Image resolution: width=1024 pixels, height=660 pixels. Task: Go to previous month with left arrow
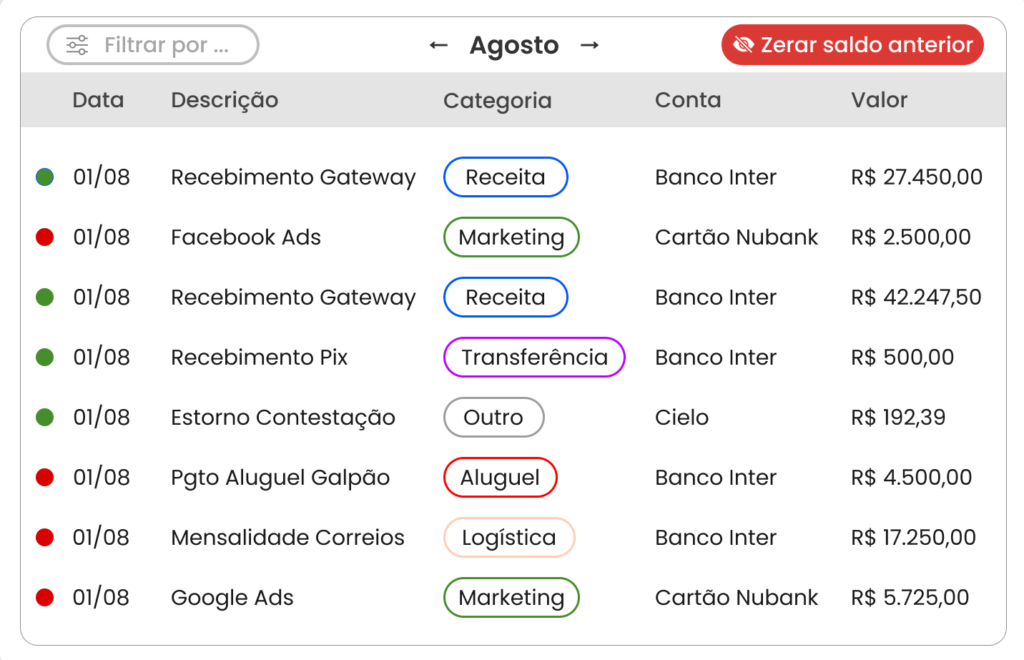[438, 45]
